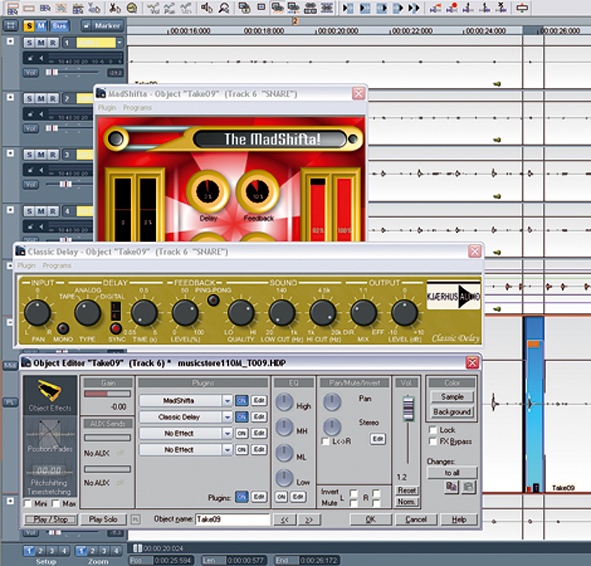
Task: Enable the Lock checkbox
Action: click(433, 430)
